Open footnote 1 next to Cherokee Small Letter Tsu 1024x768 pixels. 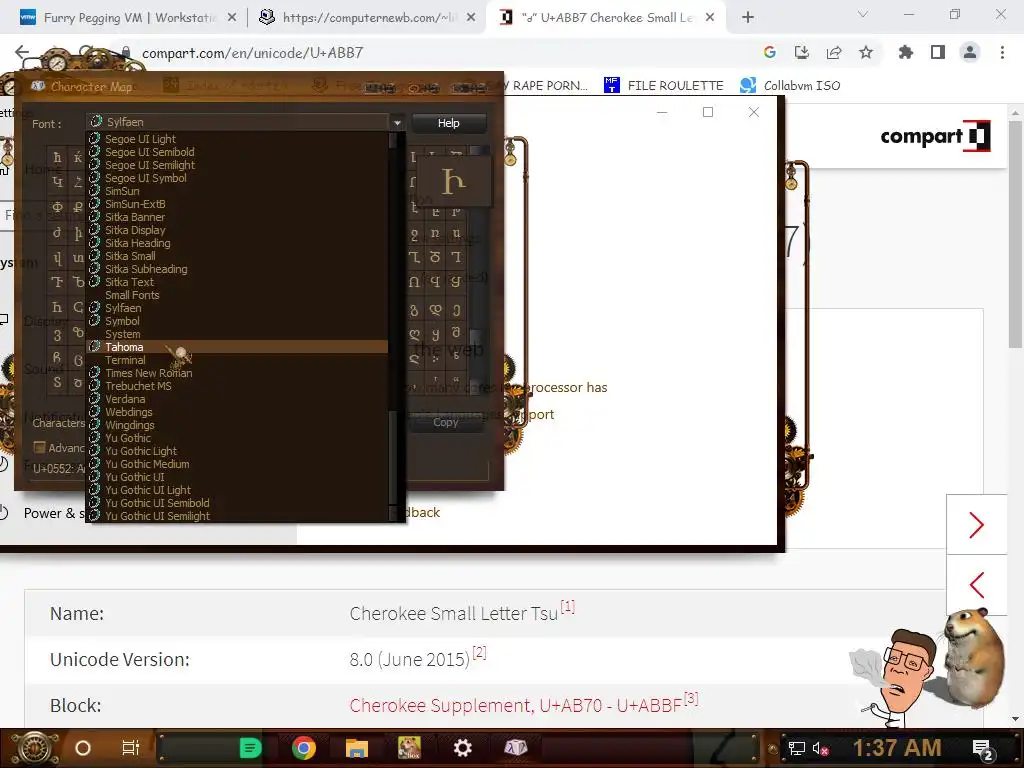568,607
